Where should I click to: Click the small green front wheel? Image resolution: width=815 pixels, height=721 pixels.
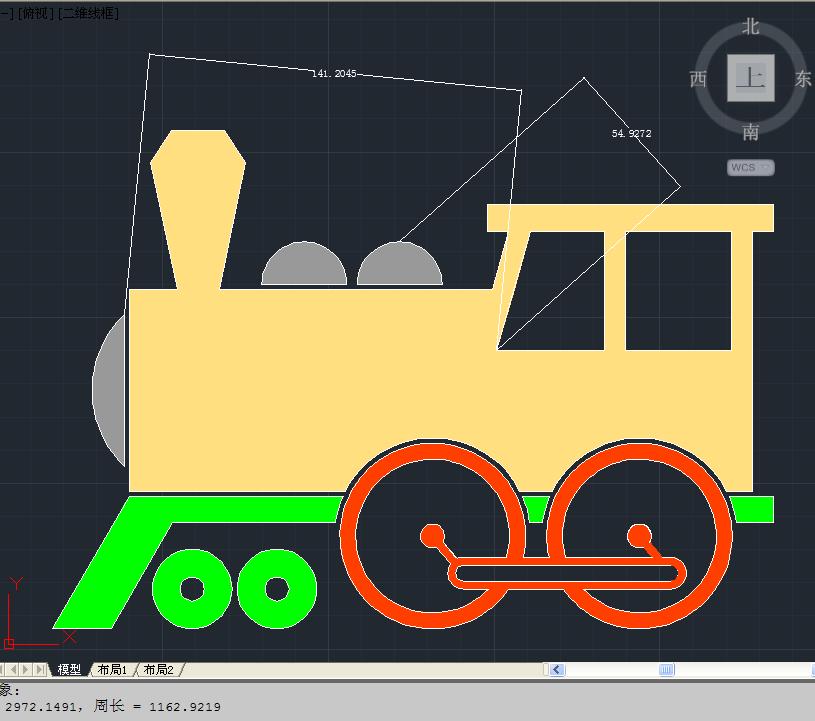pyautogui.click(x=192, y=587)
